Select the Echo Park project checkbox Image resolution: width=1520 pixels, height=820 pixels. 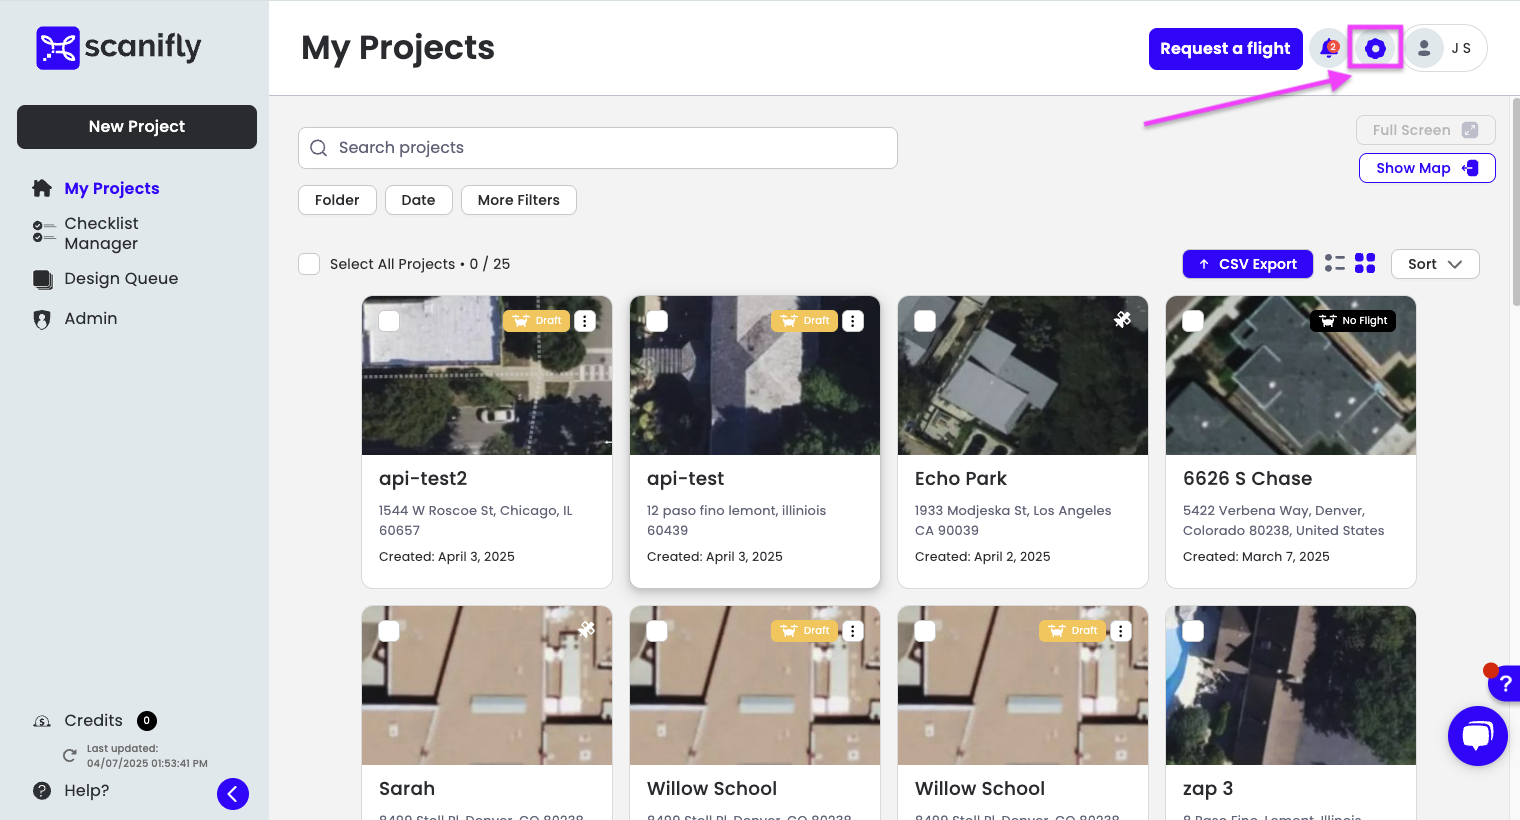[x=925, y=321]
